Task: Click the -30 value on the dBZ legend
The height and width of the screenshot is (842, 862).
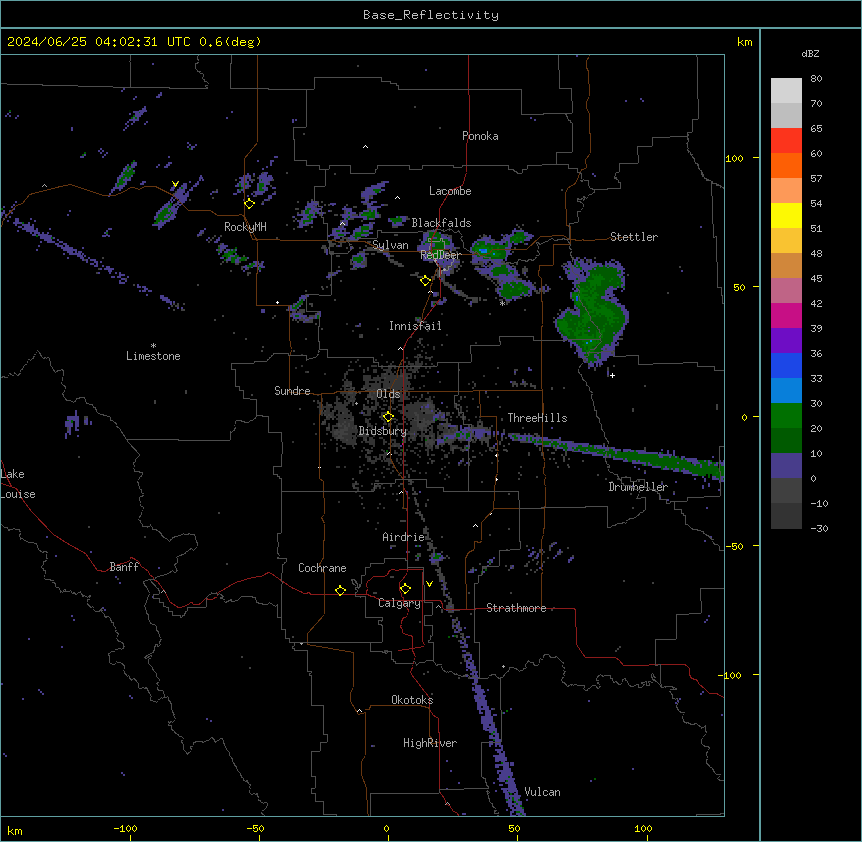Action: [819, 529]
